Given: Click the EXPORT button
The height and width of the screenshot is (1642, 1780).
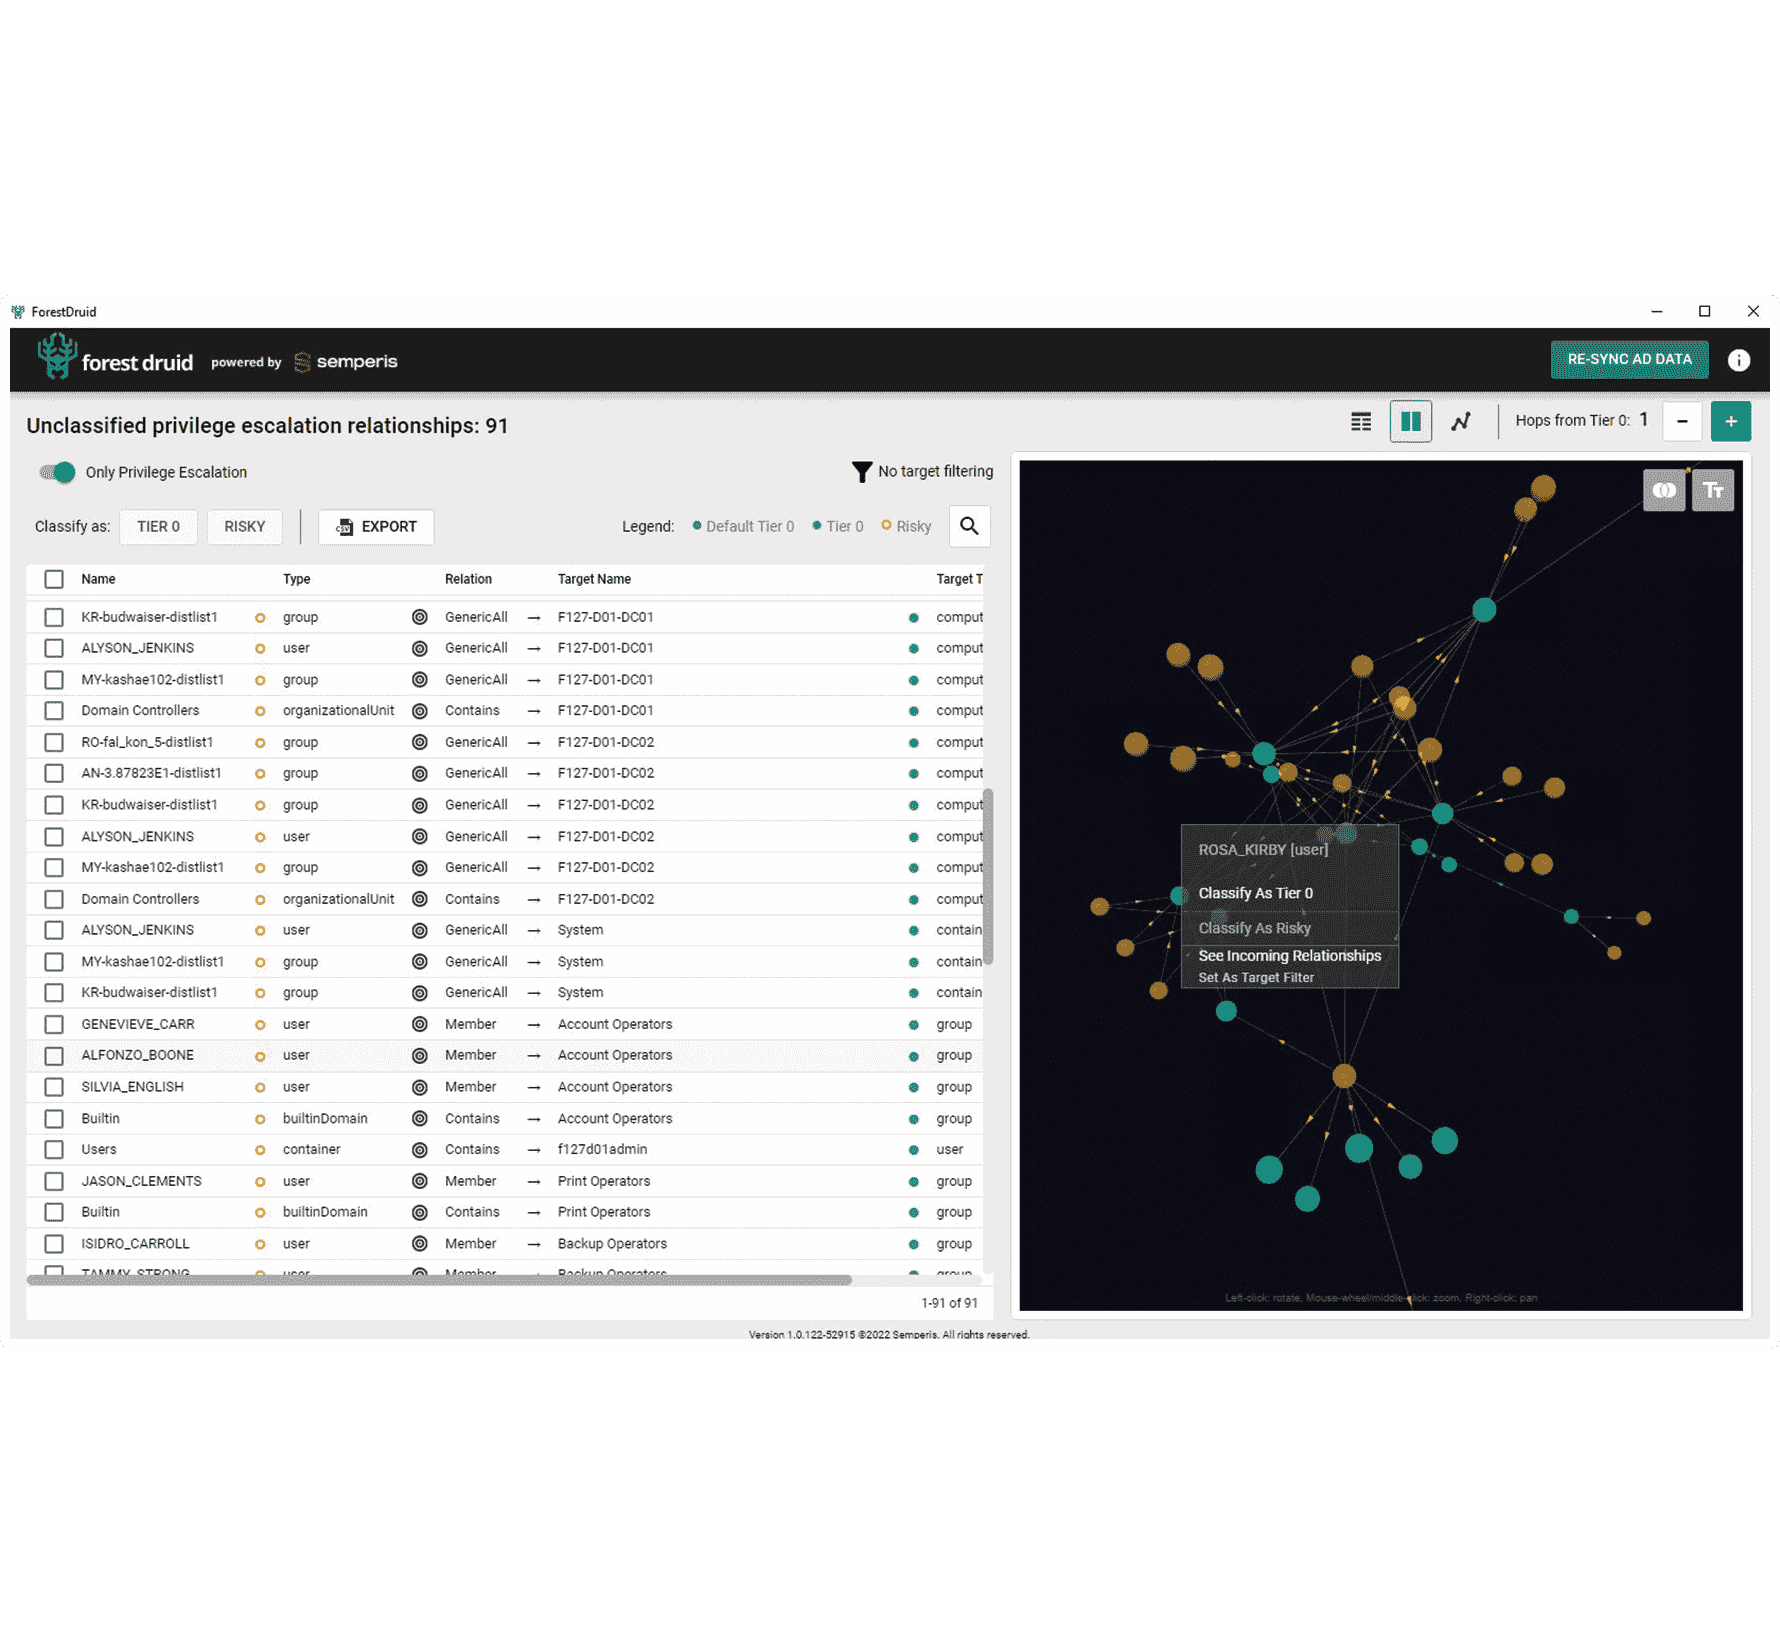Looking at the screenshot, I should click(x=376, y=527).
